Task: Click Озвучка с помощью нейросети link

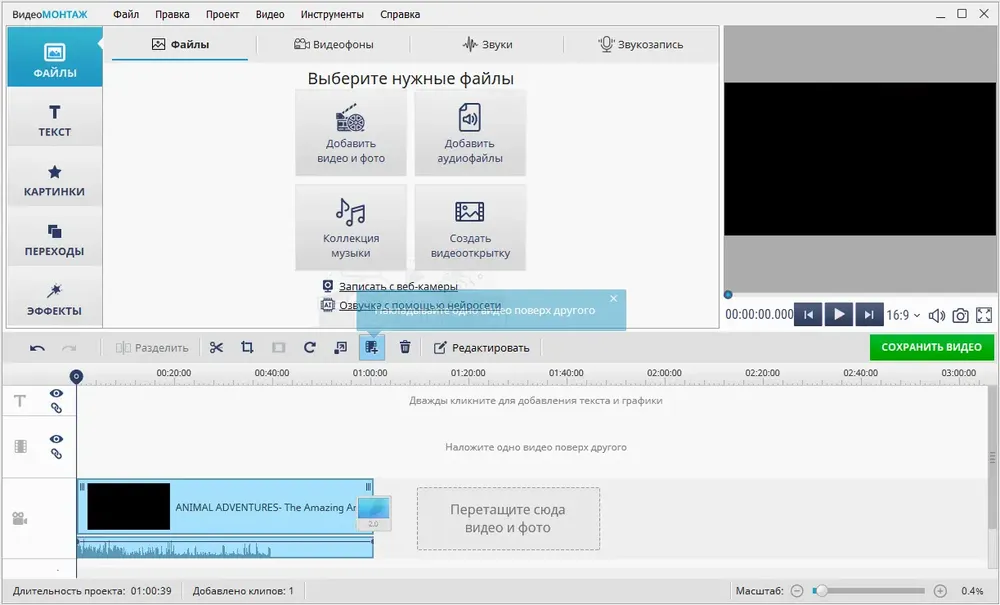Action: click(420, 305)
